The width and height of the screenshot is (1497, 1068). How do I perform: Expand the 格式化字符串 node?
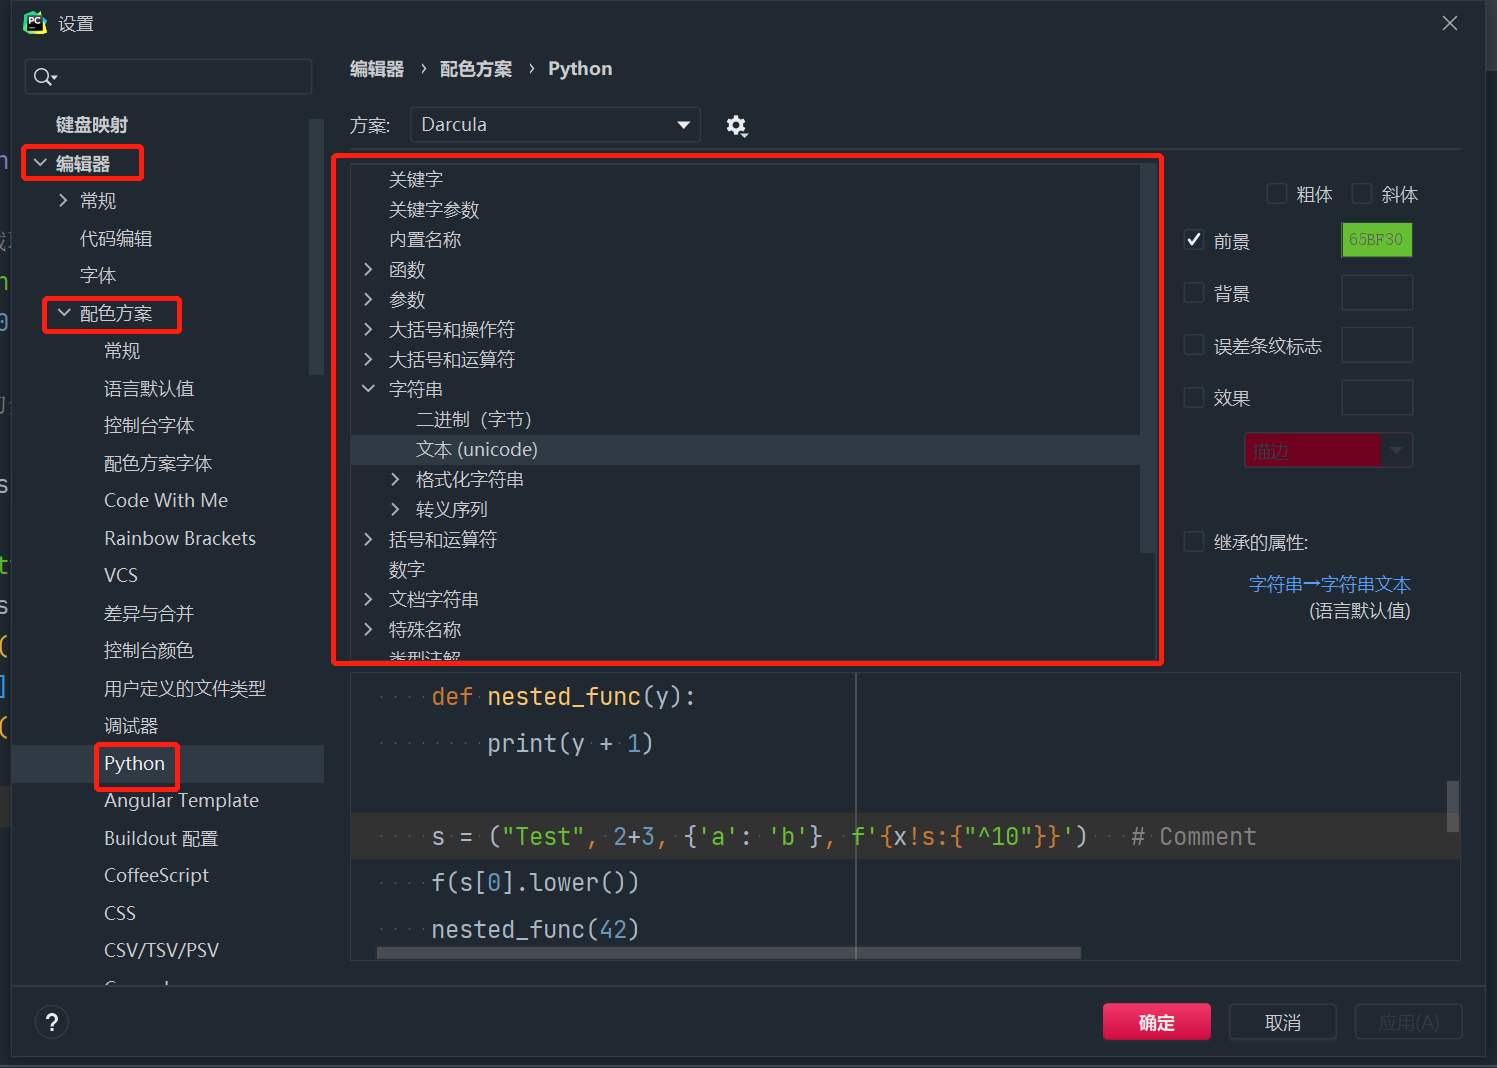395,479
